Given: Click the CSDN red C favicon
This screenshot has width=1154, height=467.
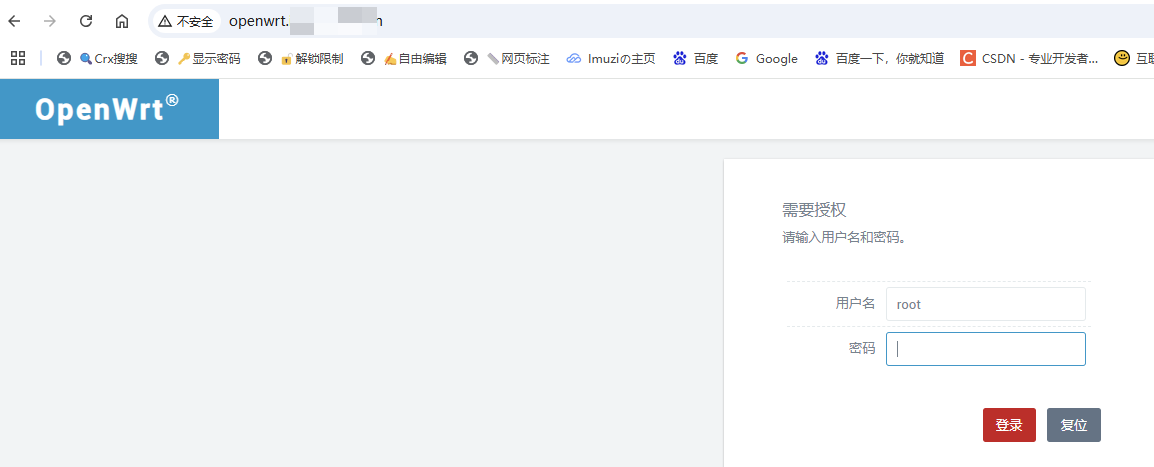Looking at the screenshot, I should coord(968,59).
